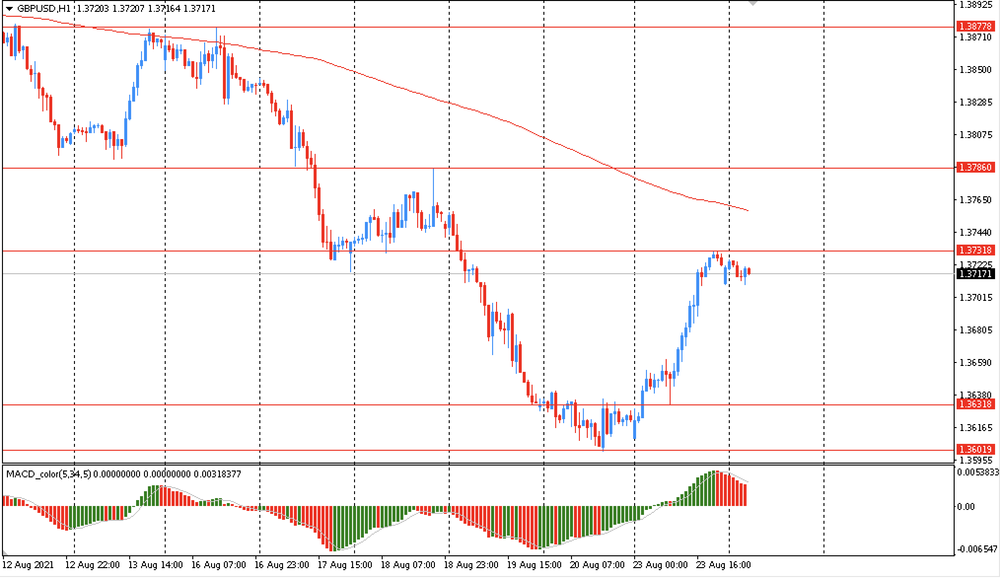1000x578 pixels.
Task: Select the low price value 1.37164
Action: click(163, 8)
